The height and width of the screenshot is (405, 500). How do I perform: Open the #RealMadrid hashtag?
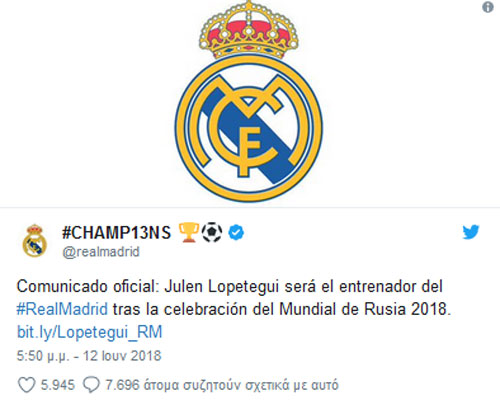[62, 309]
